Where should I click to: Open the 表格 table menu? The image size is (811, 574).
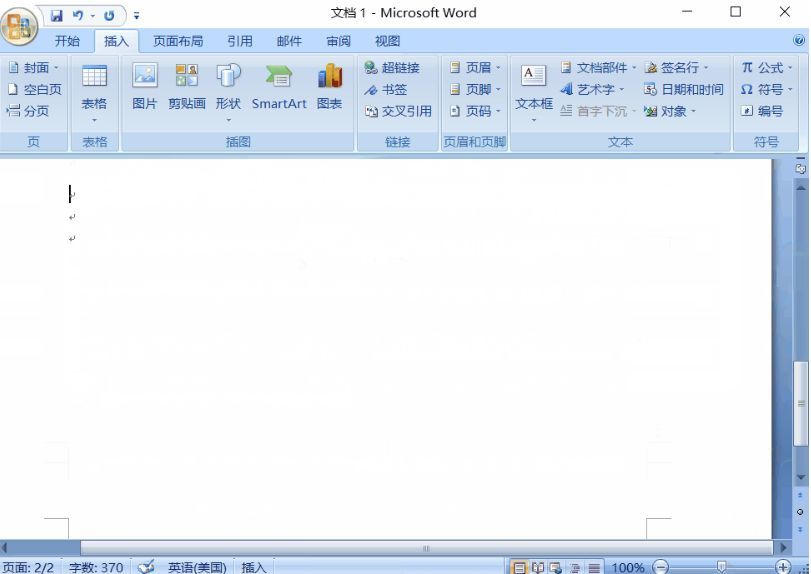94,93
